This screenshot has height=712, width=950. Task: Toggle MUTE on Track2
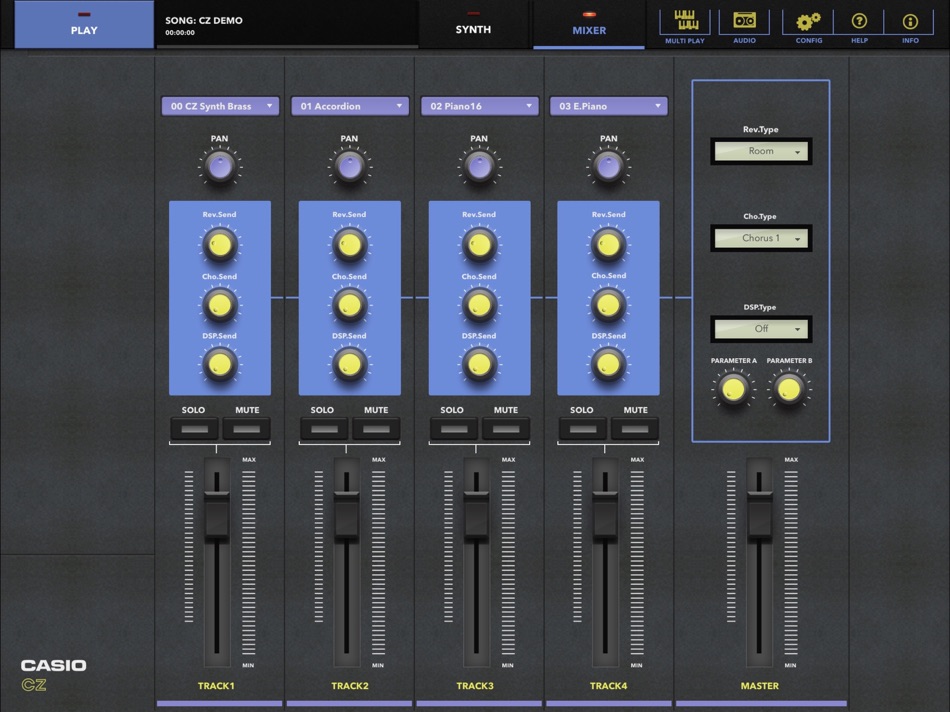(x=376, y=428)
